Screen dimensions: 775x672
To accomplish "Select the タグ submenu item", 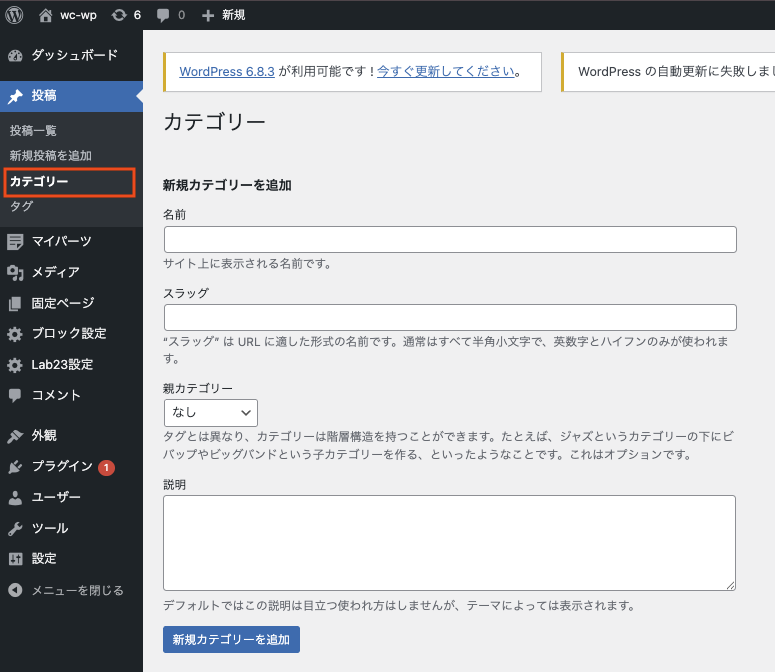I will pyautogui.click(x=21, y=207).
